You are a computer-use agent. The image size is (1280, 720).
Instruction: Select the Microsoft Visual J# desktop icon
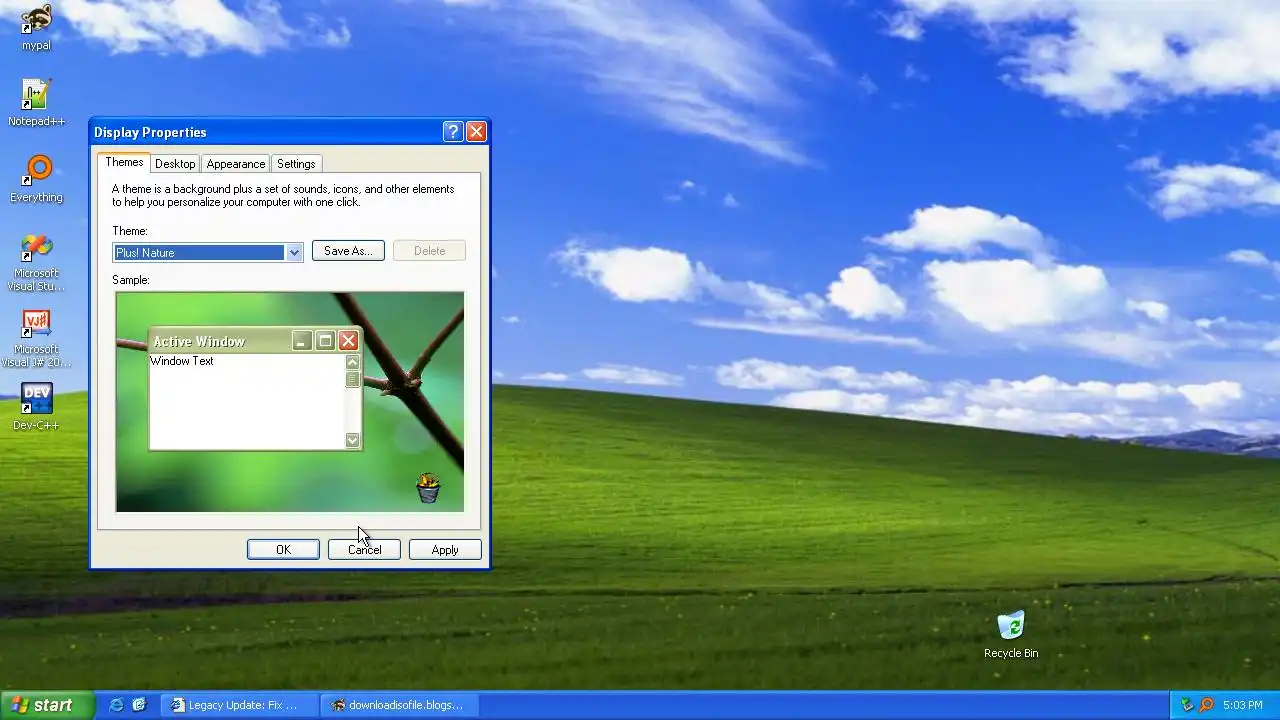click(36, 338)
